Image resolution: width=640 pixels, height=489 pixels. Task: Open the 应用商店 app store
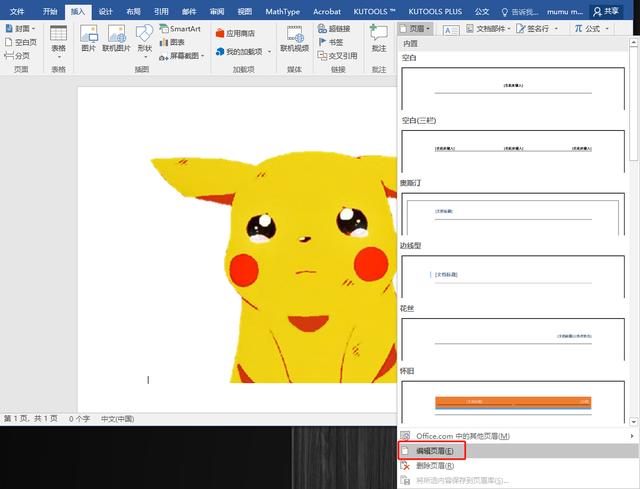(x=235, y=33)
